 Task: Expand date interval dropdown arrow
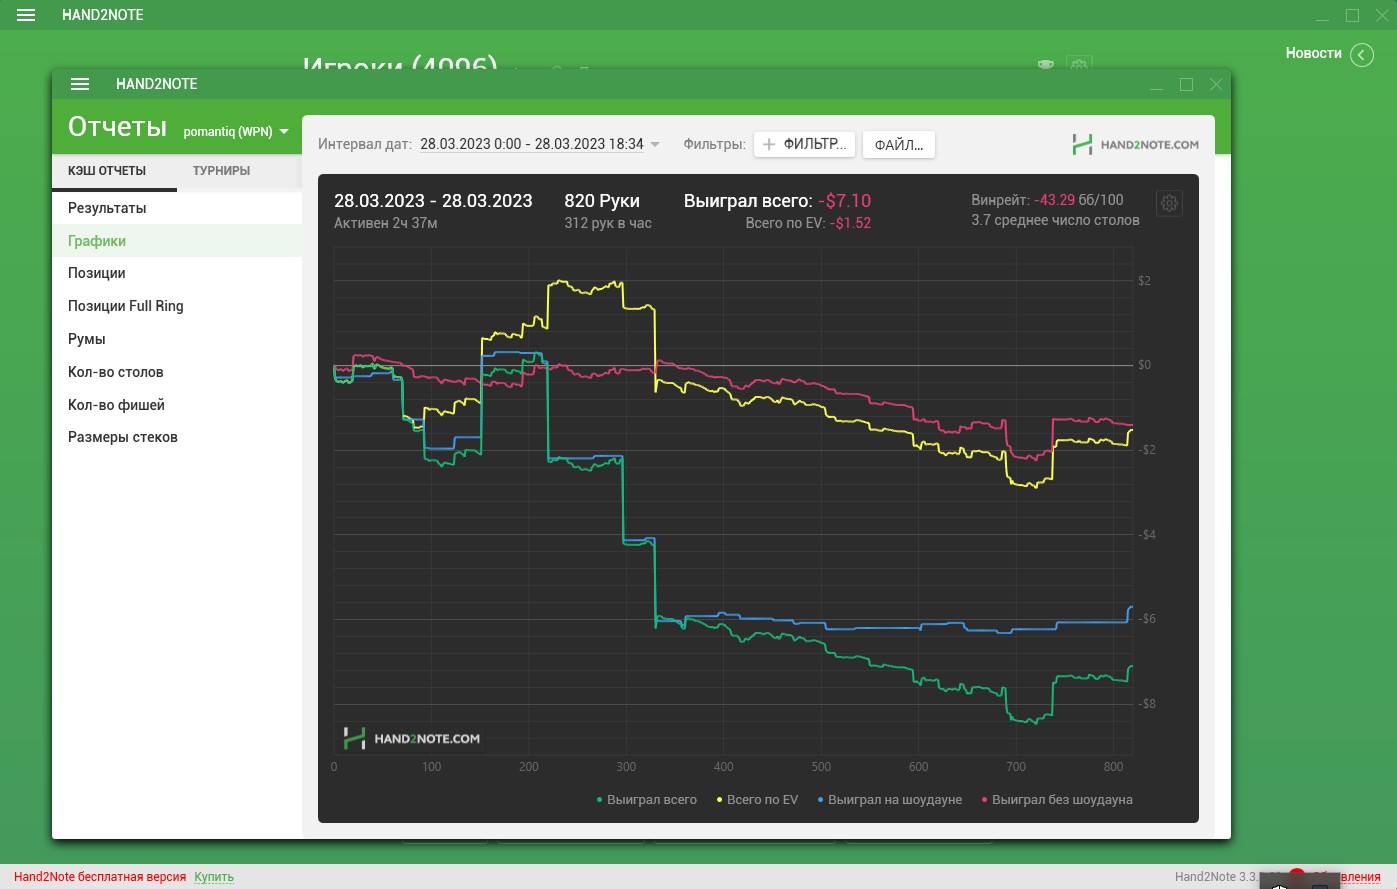point(655,144)
